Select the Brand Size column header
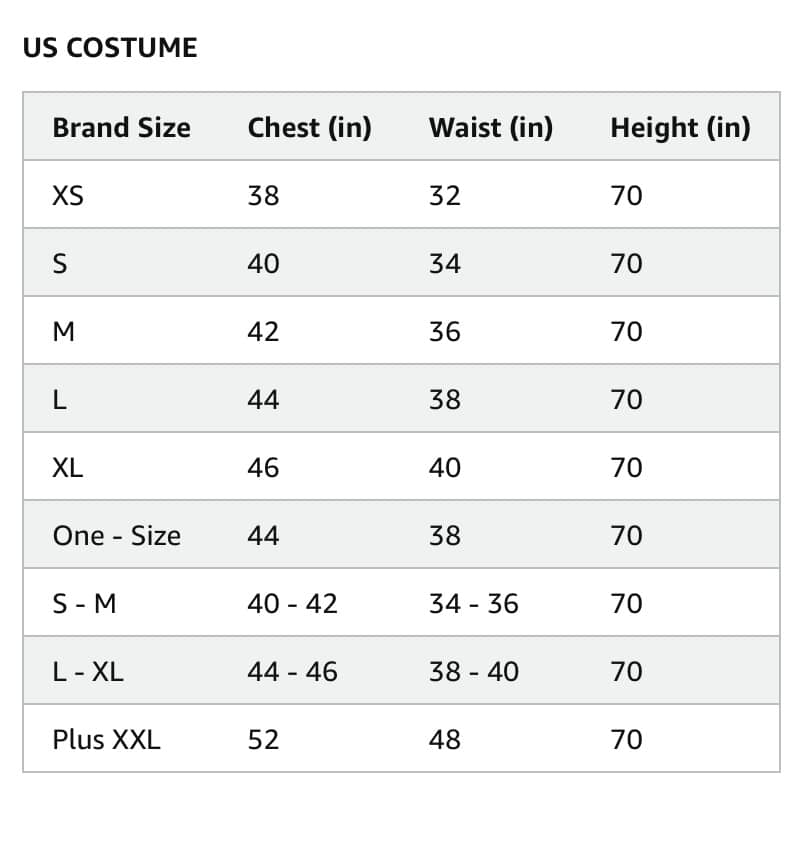 (122, 128)
